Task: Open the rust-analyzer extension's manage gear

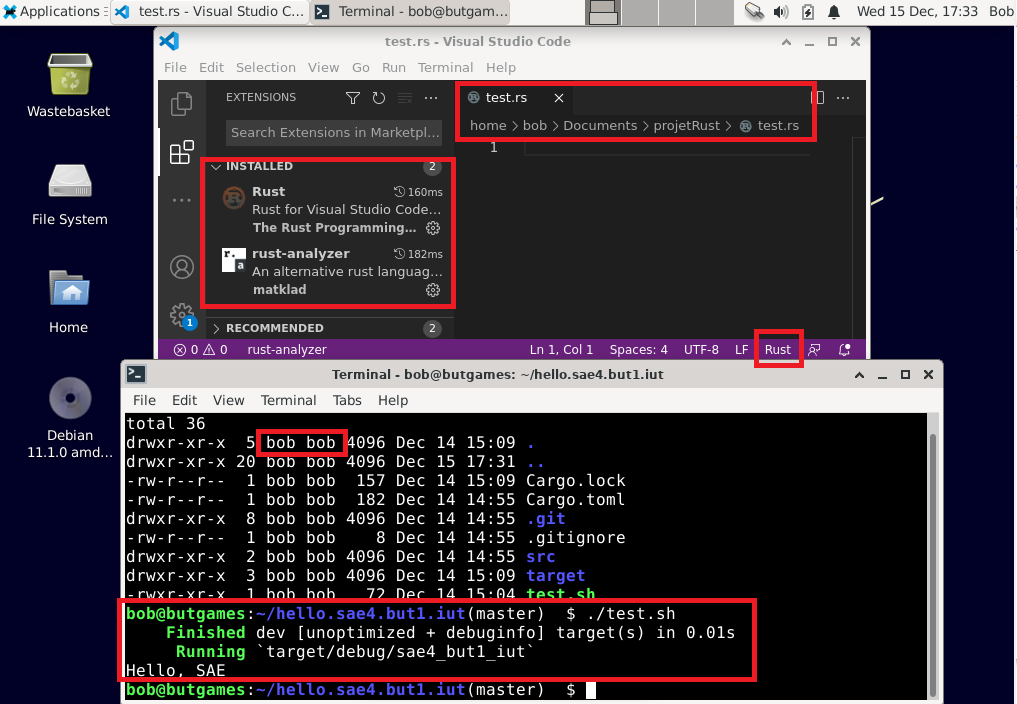Action: point(433,290)
